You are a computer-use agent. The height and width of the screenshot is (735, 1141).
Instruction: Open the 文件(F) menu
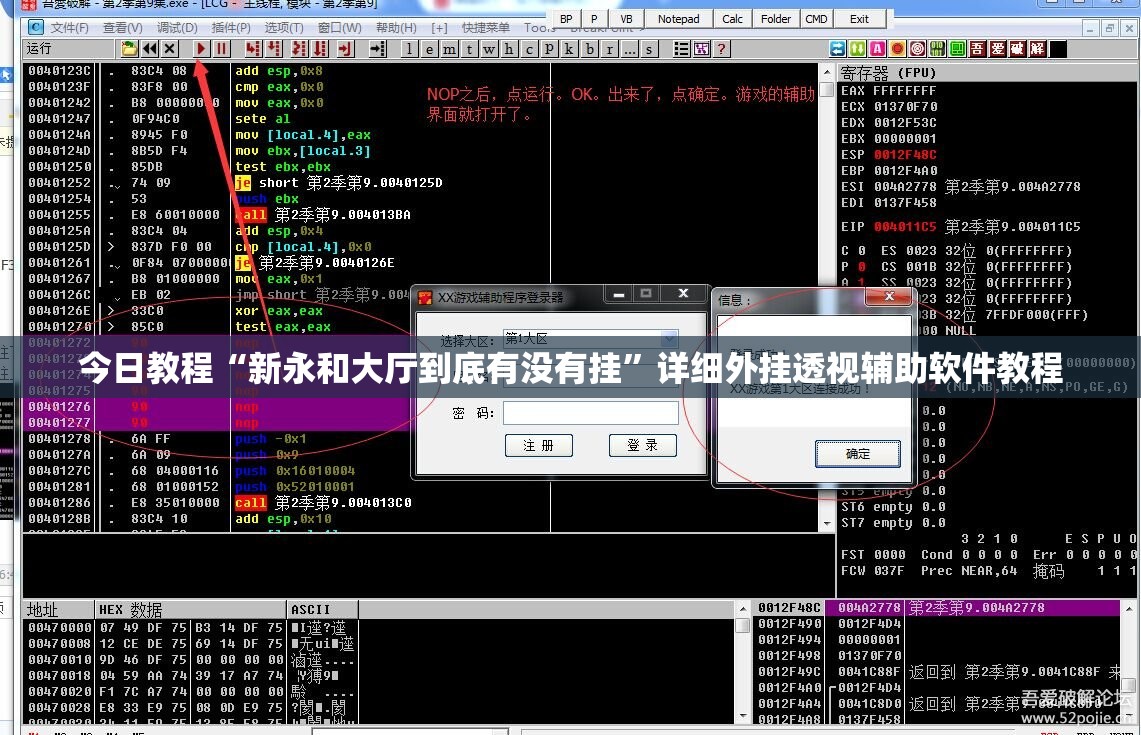pos(69,28)
